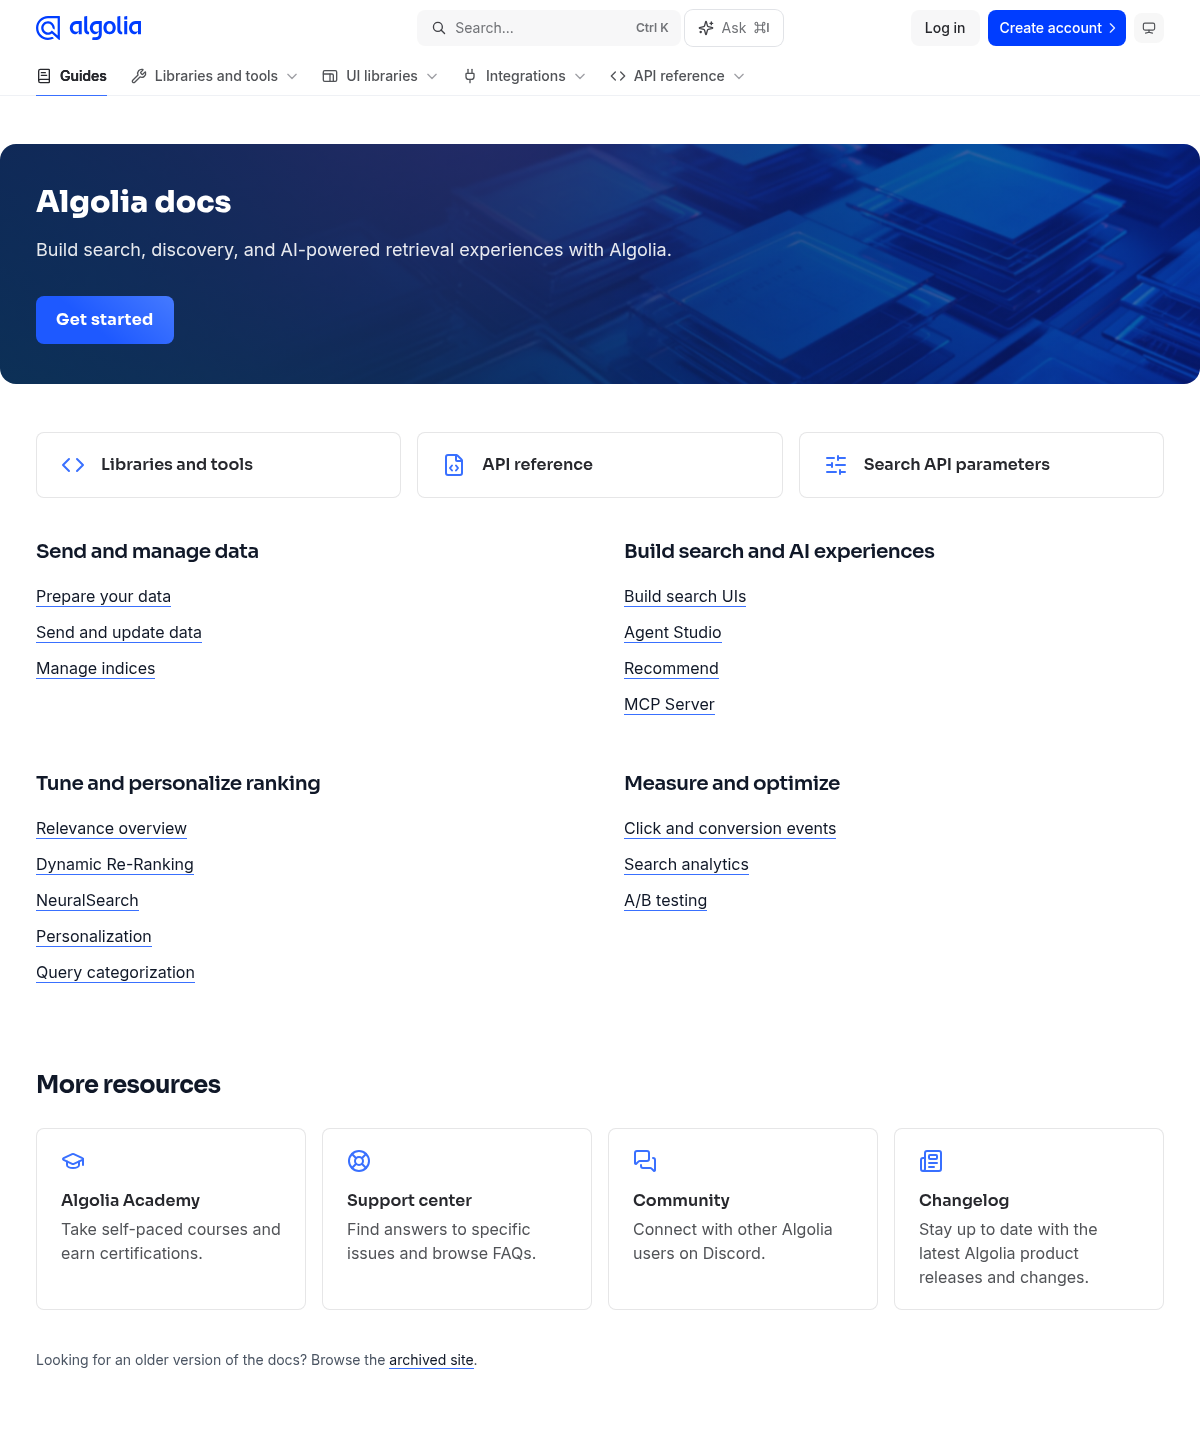Open the Query categorization link
Viewport: 1200px width, 1442px height.
click(x=115, y=973)
